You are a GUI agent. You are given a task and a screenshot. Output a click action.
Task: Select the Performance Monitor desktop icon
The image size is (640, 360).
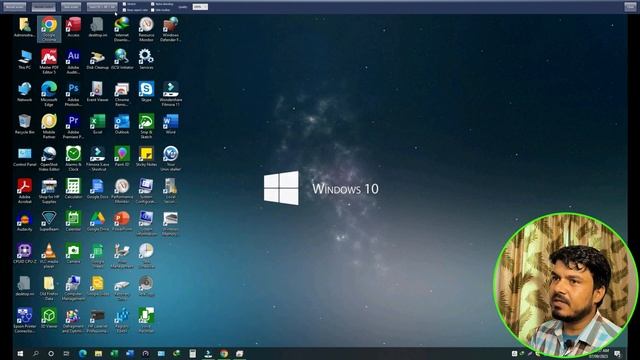click(122, 191)
